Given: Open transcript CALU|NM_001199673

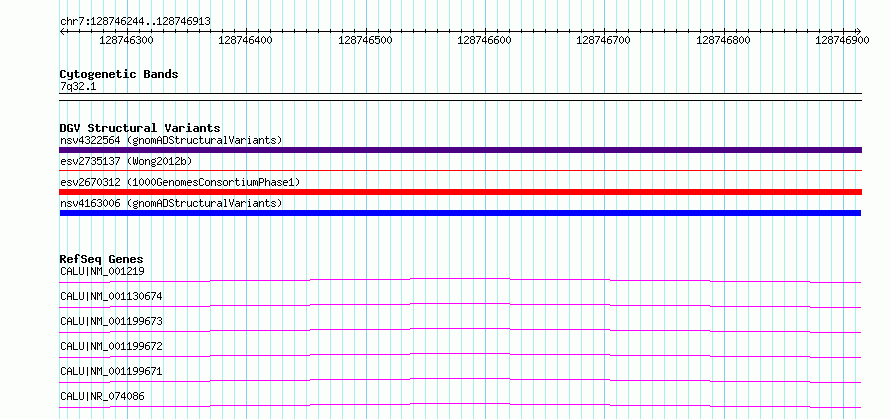Looking at the screenshot, I should point(111,321).
